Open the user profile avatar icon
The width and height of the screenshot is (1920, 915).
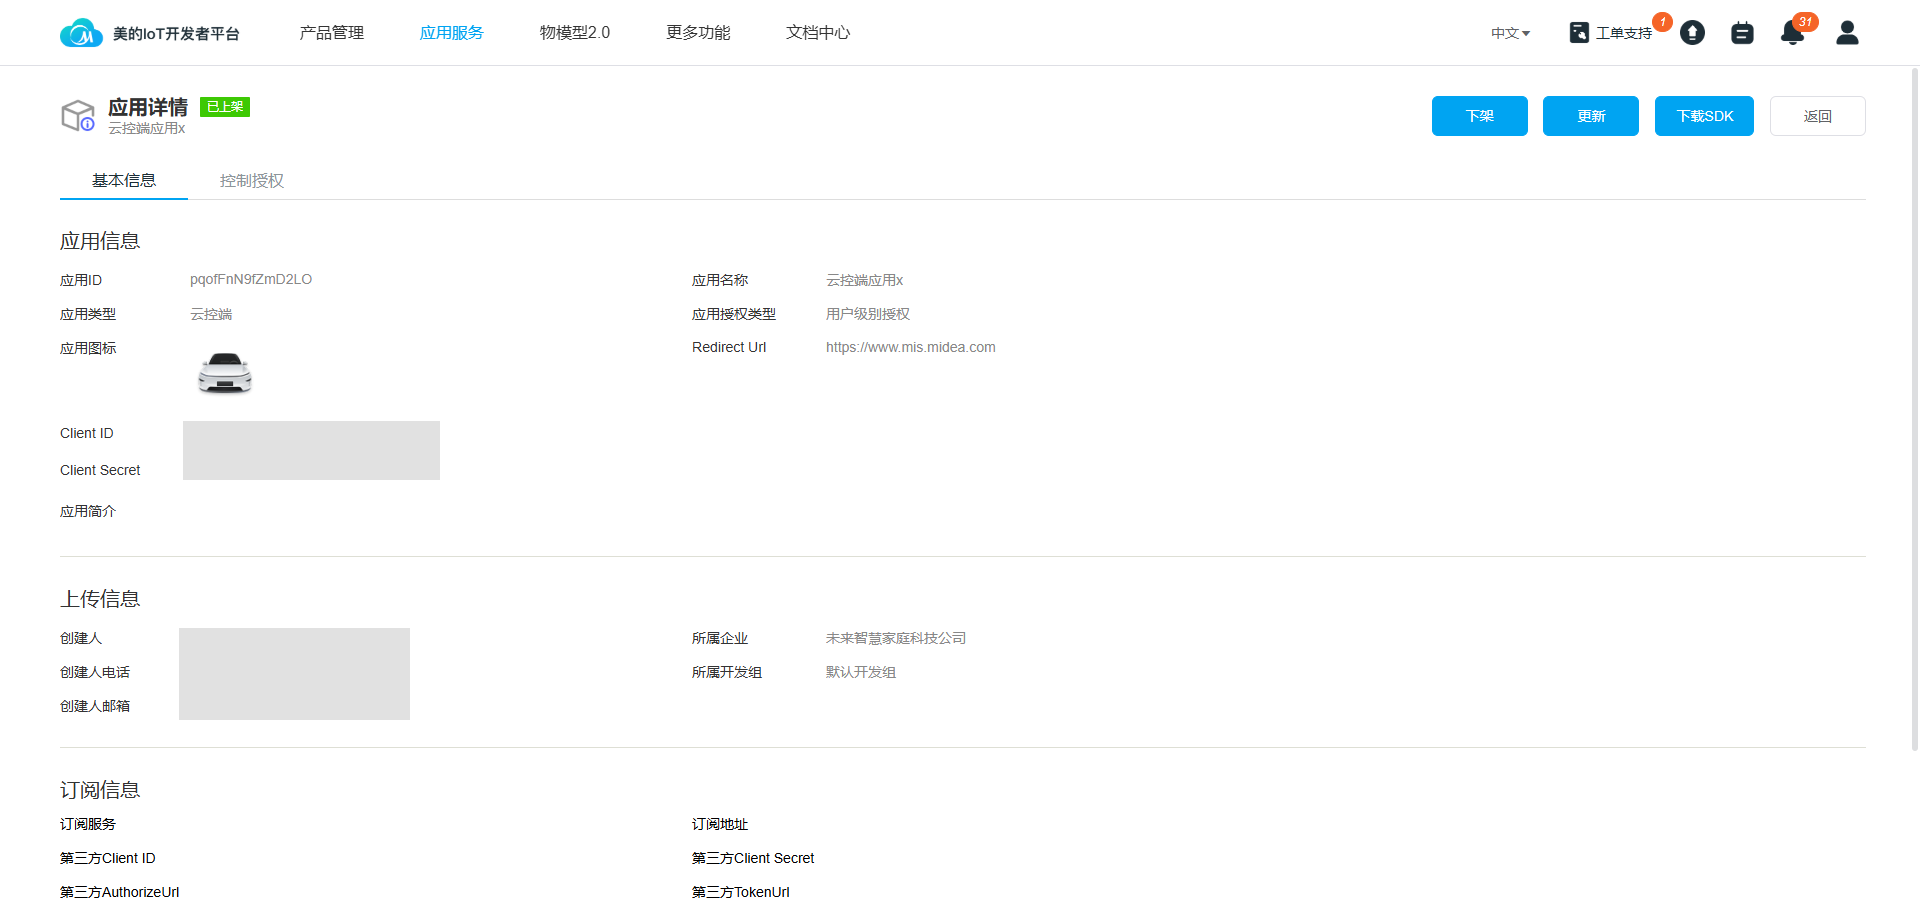point(1847,33)
